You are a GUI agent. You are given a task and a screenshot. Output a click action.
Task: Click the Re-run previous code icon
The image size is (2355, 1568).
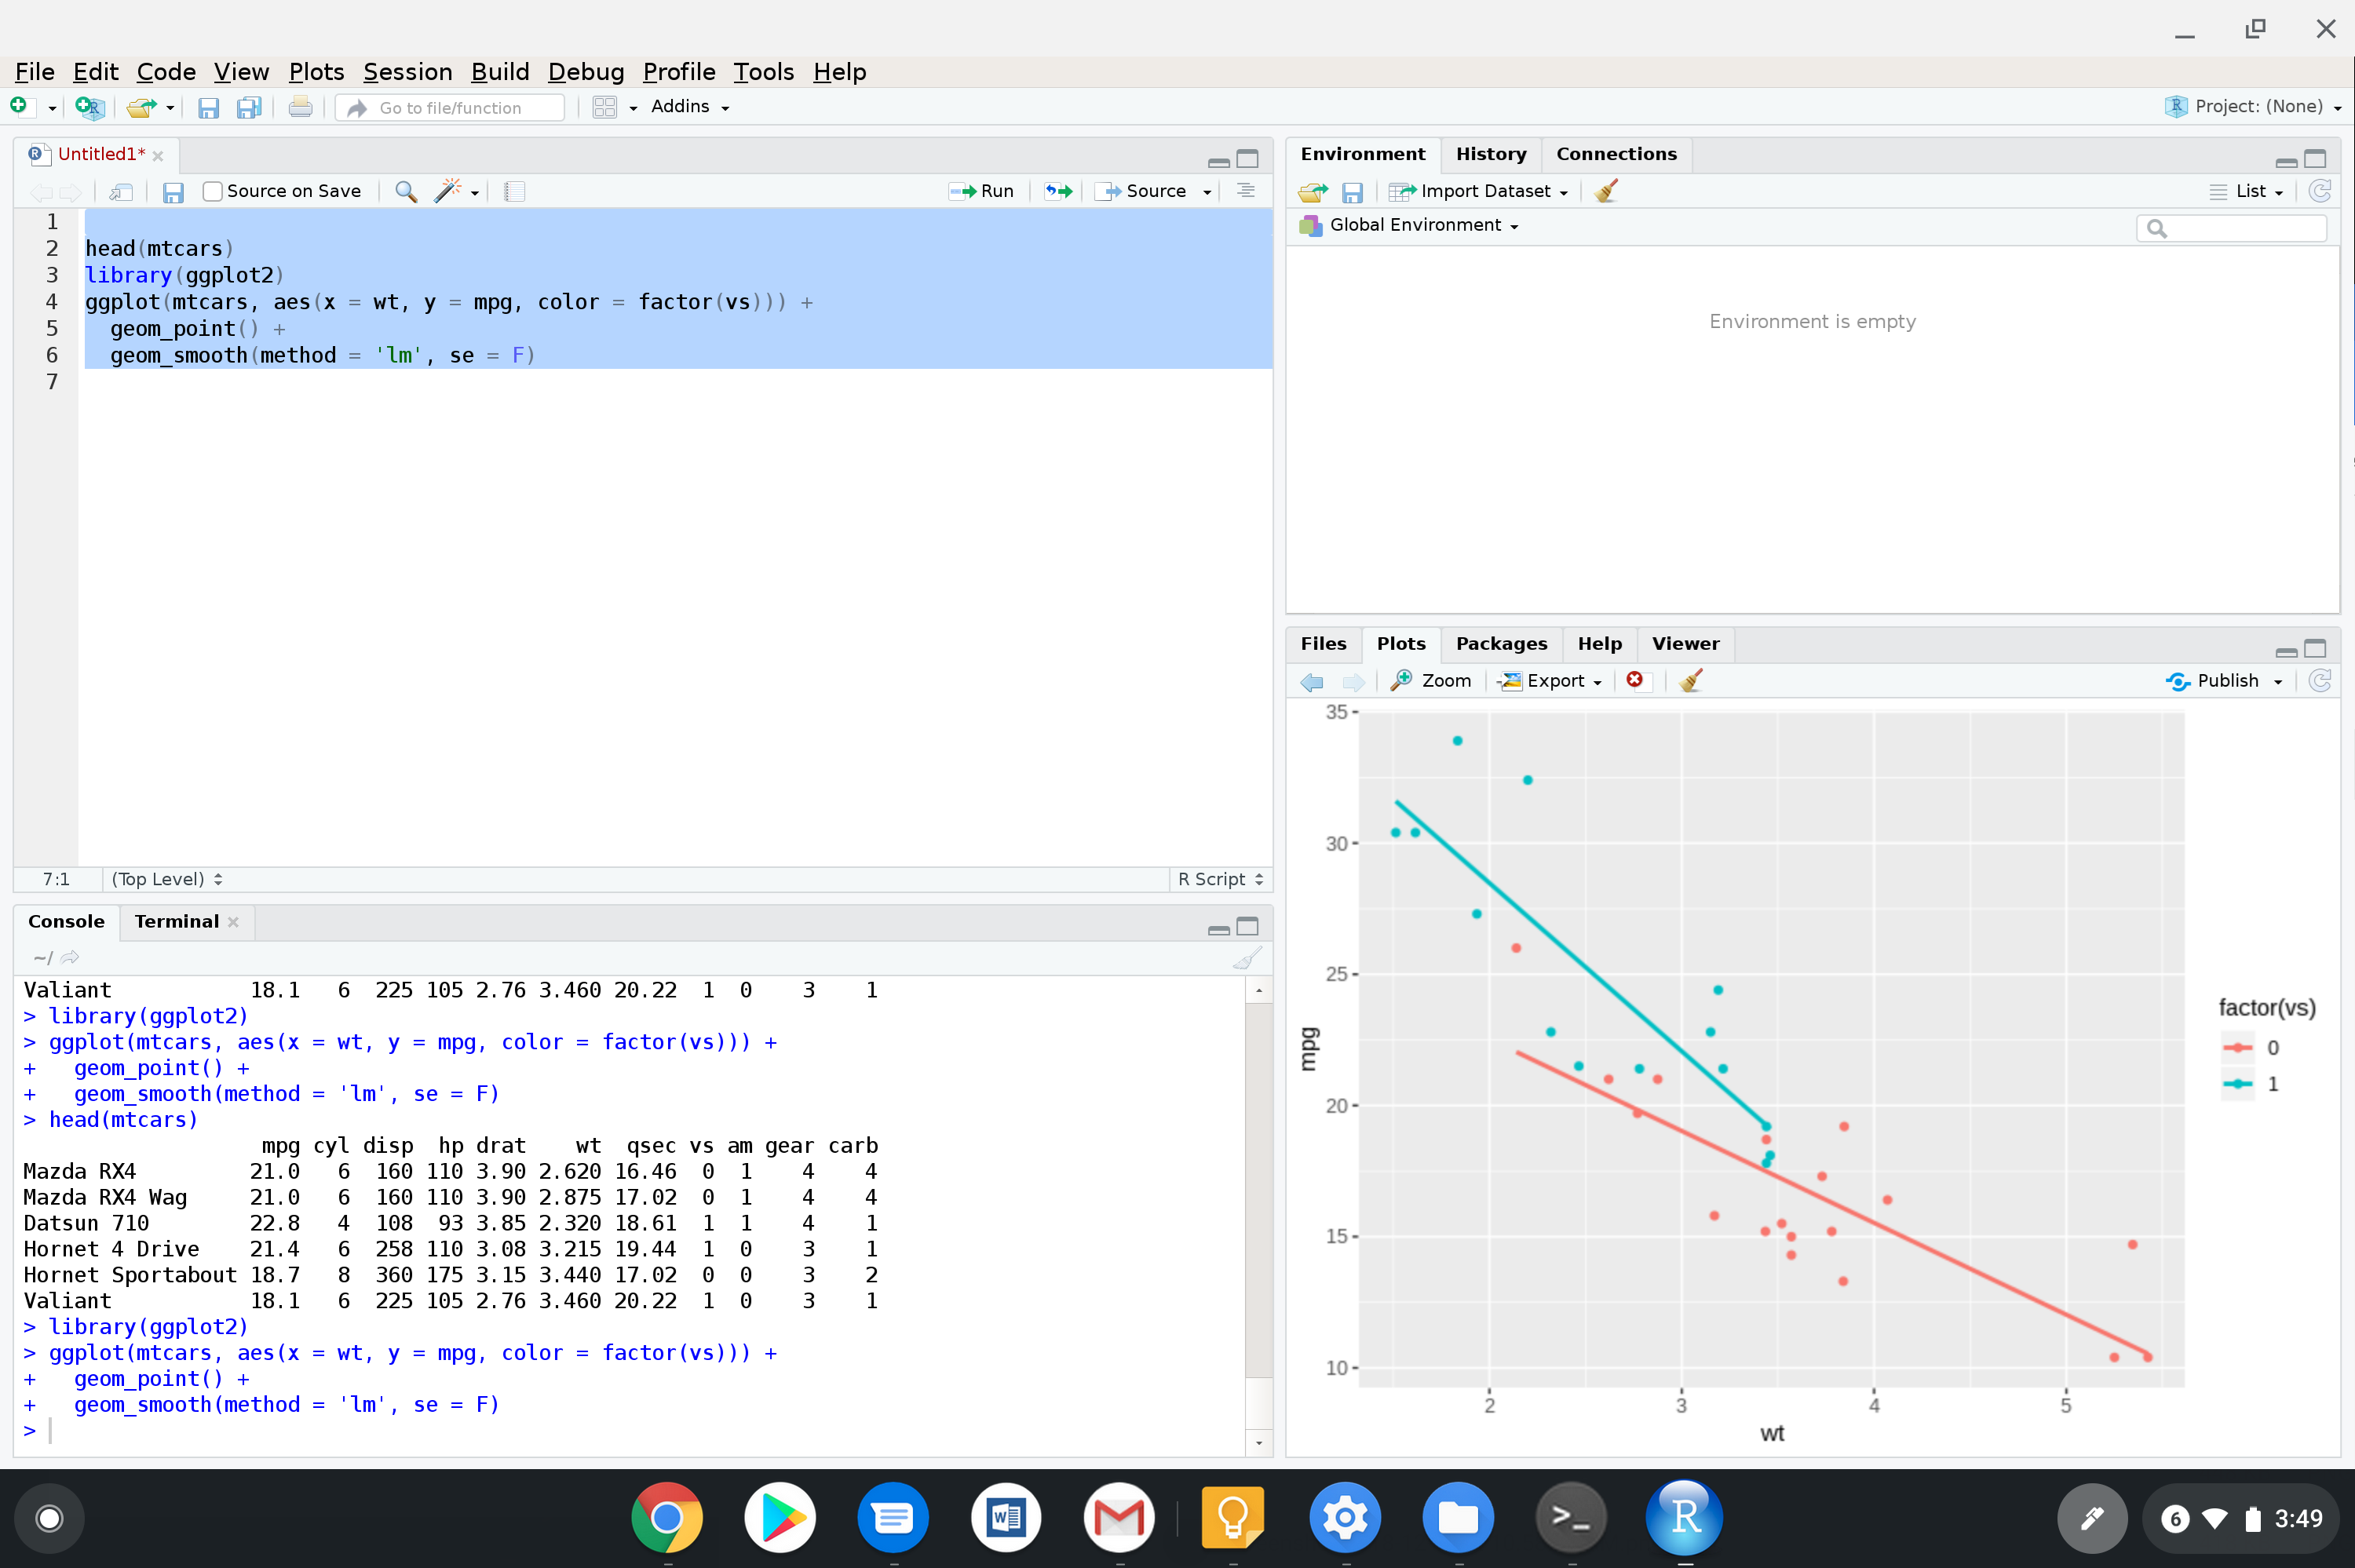pyautogui.click(x=1058, y=191)
